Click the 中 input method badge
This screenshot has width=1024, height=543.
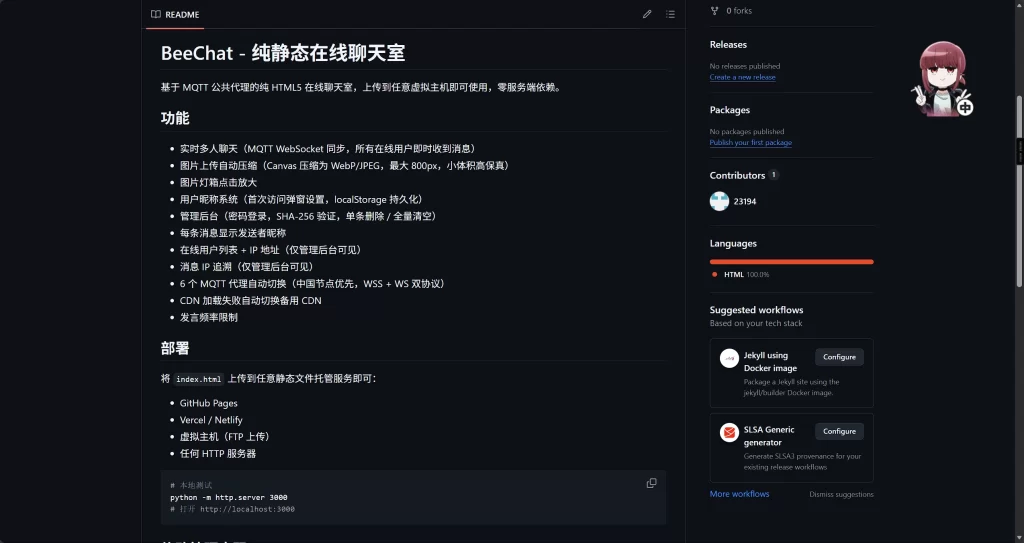(965, 107)
